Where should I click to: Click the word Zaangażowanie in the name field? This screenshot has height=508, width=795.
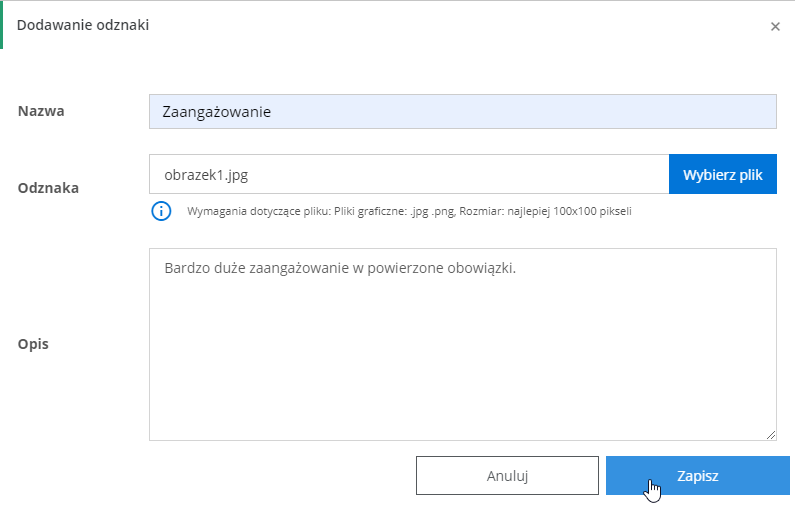(x=216, y=112)
